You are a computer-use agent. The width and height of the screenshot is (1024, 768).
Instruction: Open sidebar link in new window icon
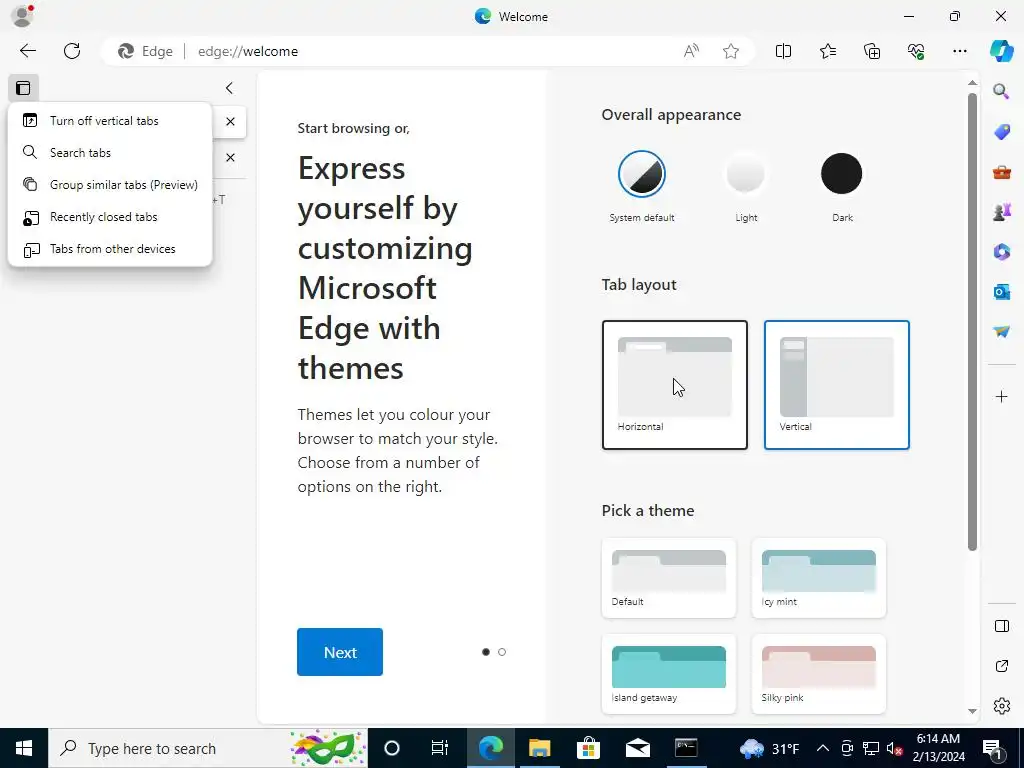pyautogui.click(x=1001, y=666)
